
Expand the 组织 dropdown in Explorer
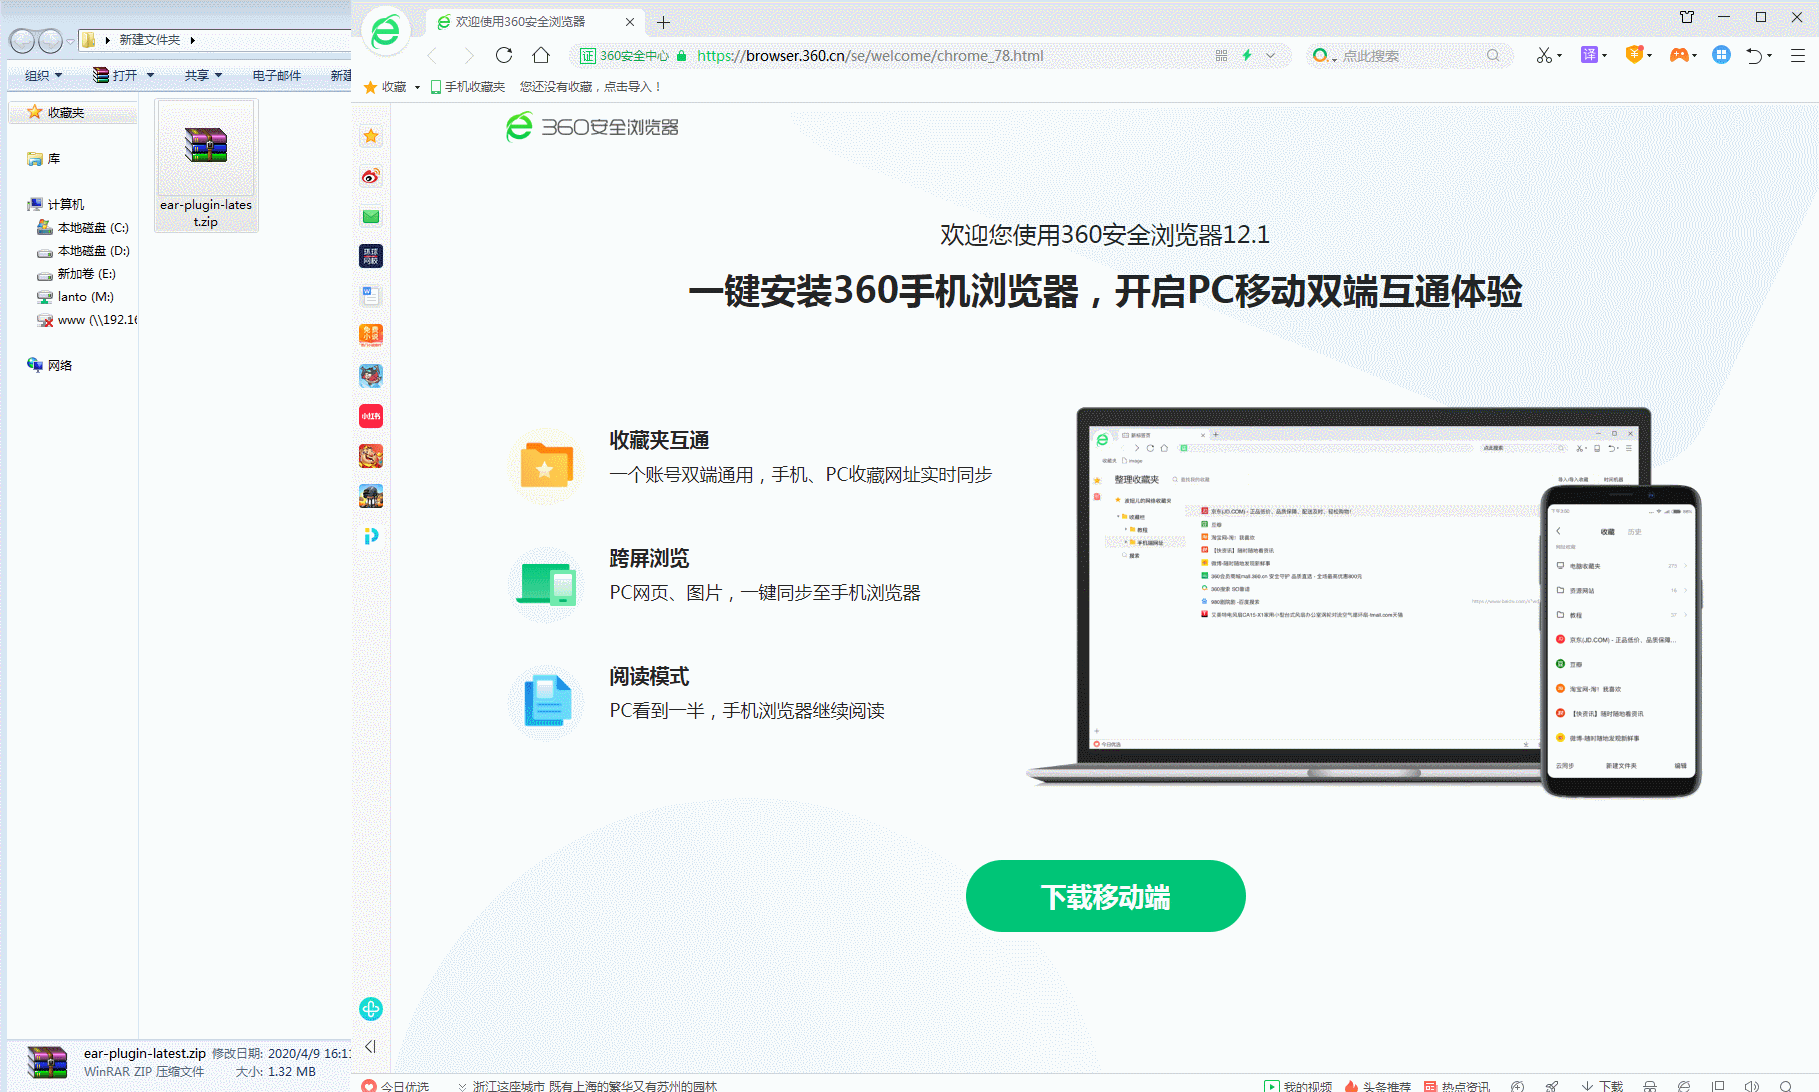(43, 75)
